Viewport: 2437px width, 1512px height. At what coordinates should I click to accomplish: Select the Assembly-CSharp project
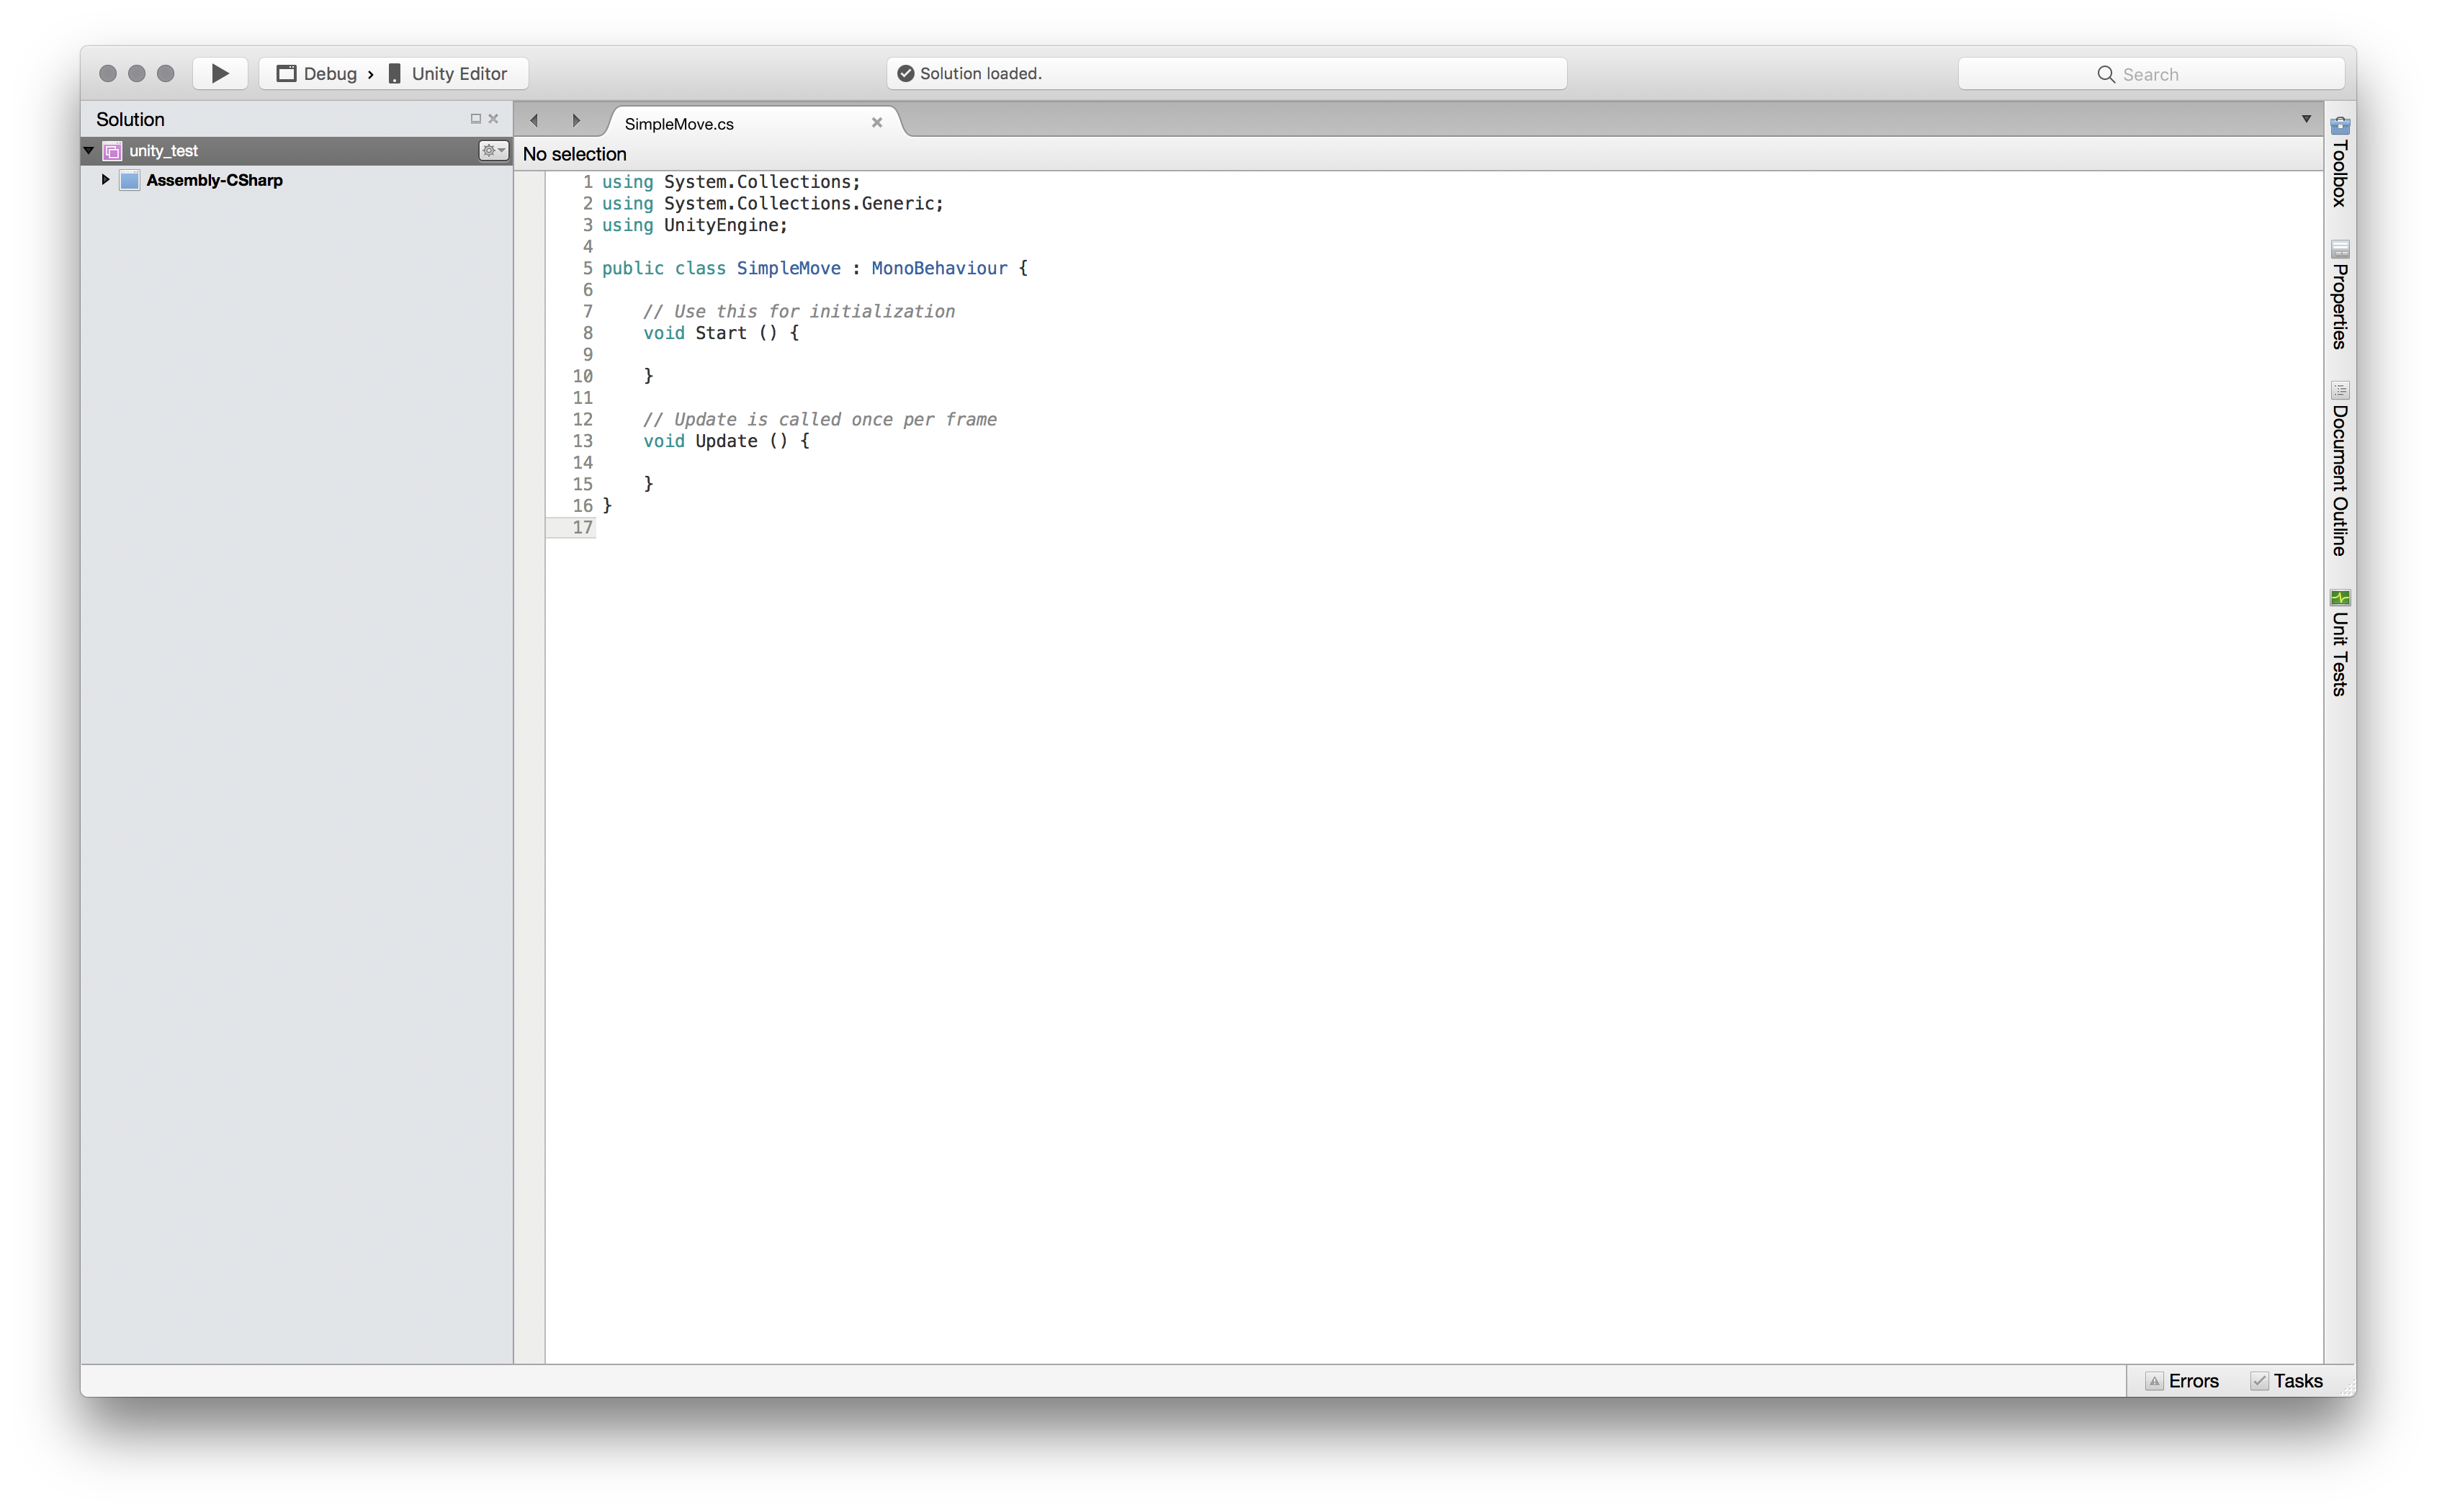[x=214, y=180]
